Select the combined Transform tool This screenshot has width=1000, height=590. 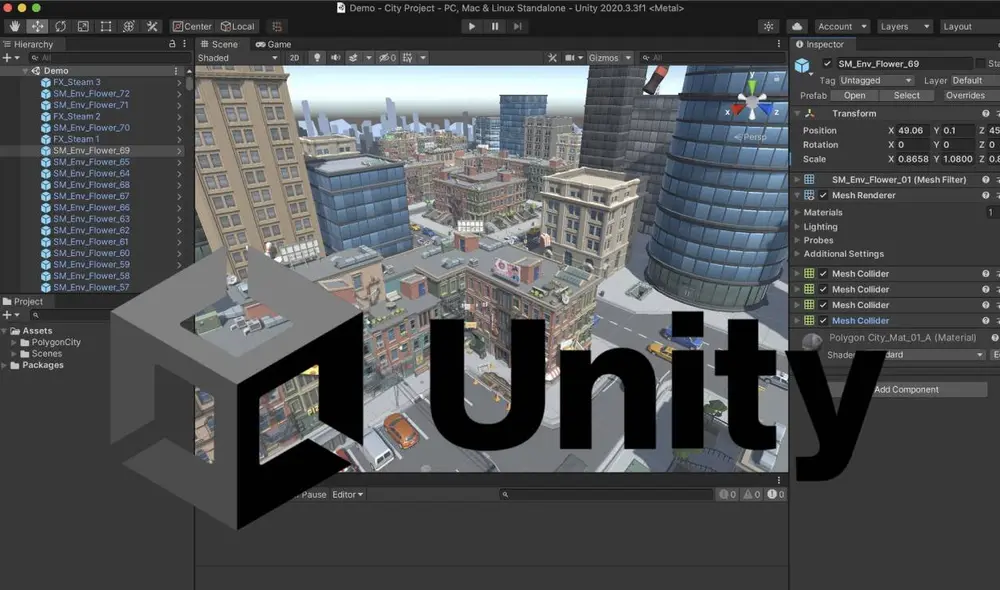pyautogui.click(x=129, y=26)
